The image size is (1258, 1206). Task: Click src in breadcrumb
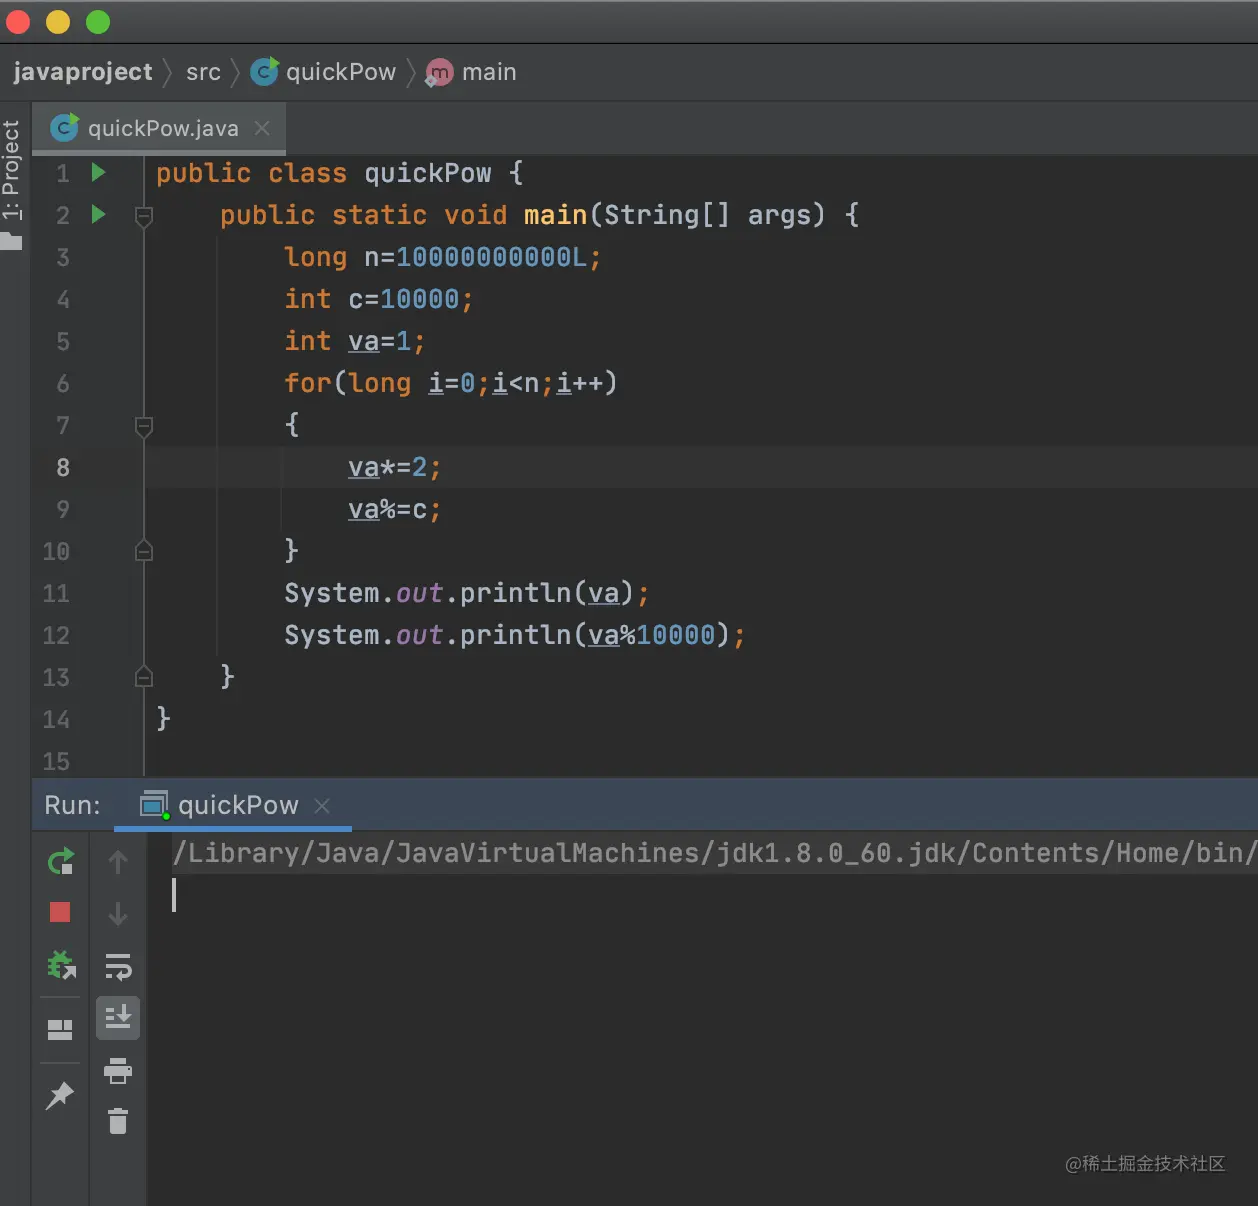203,72
